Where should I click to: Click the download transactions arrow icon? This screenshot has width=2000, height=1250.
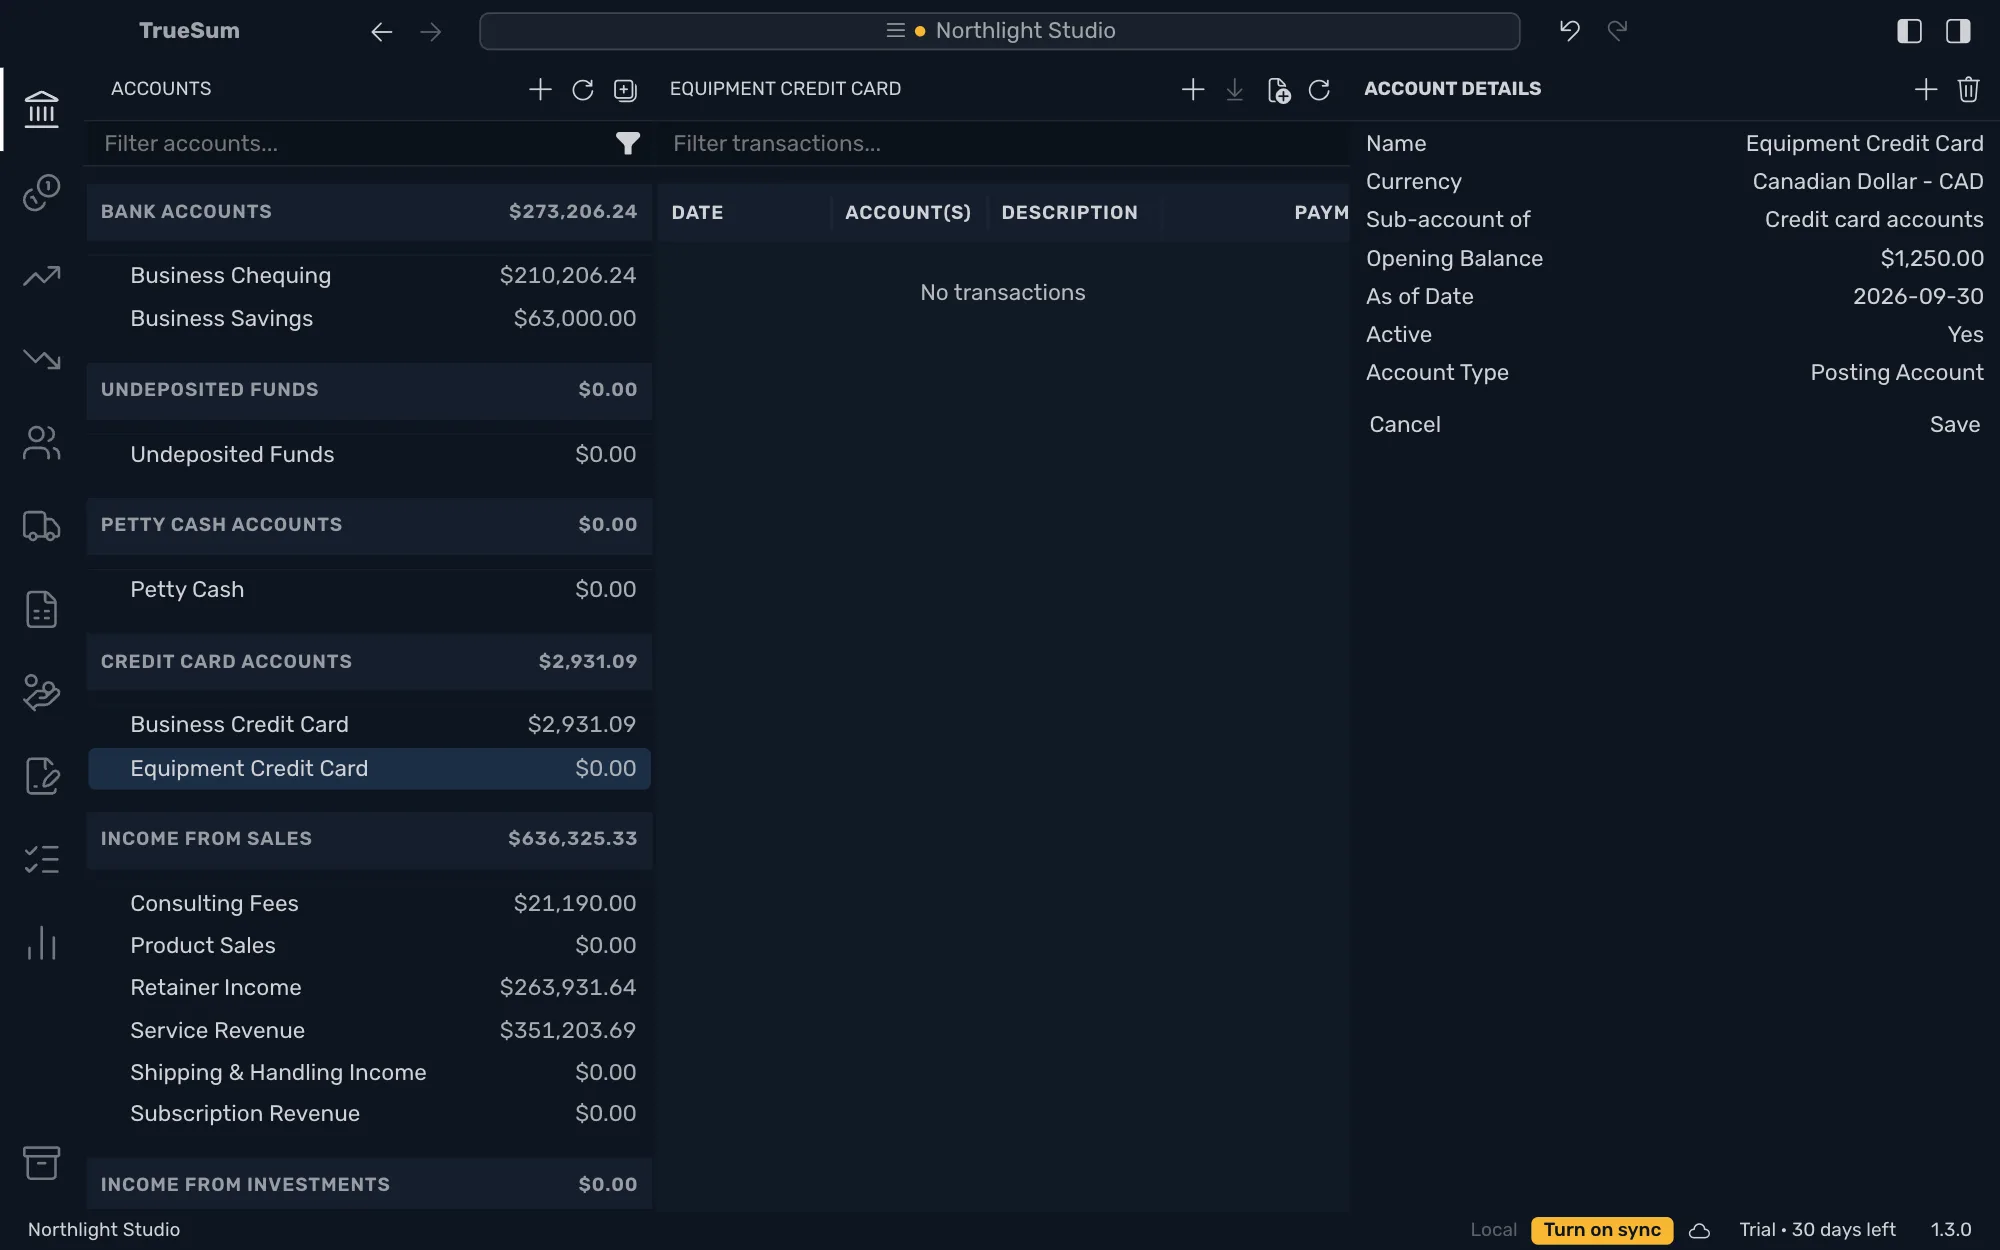point(1235,90)
